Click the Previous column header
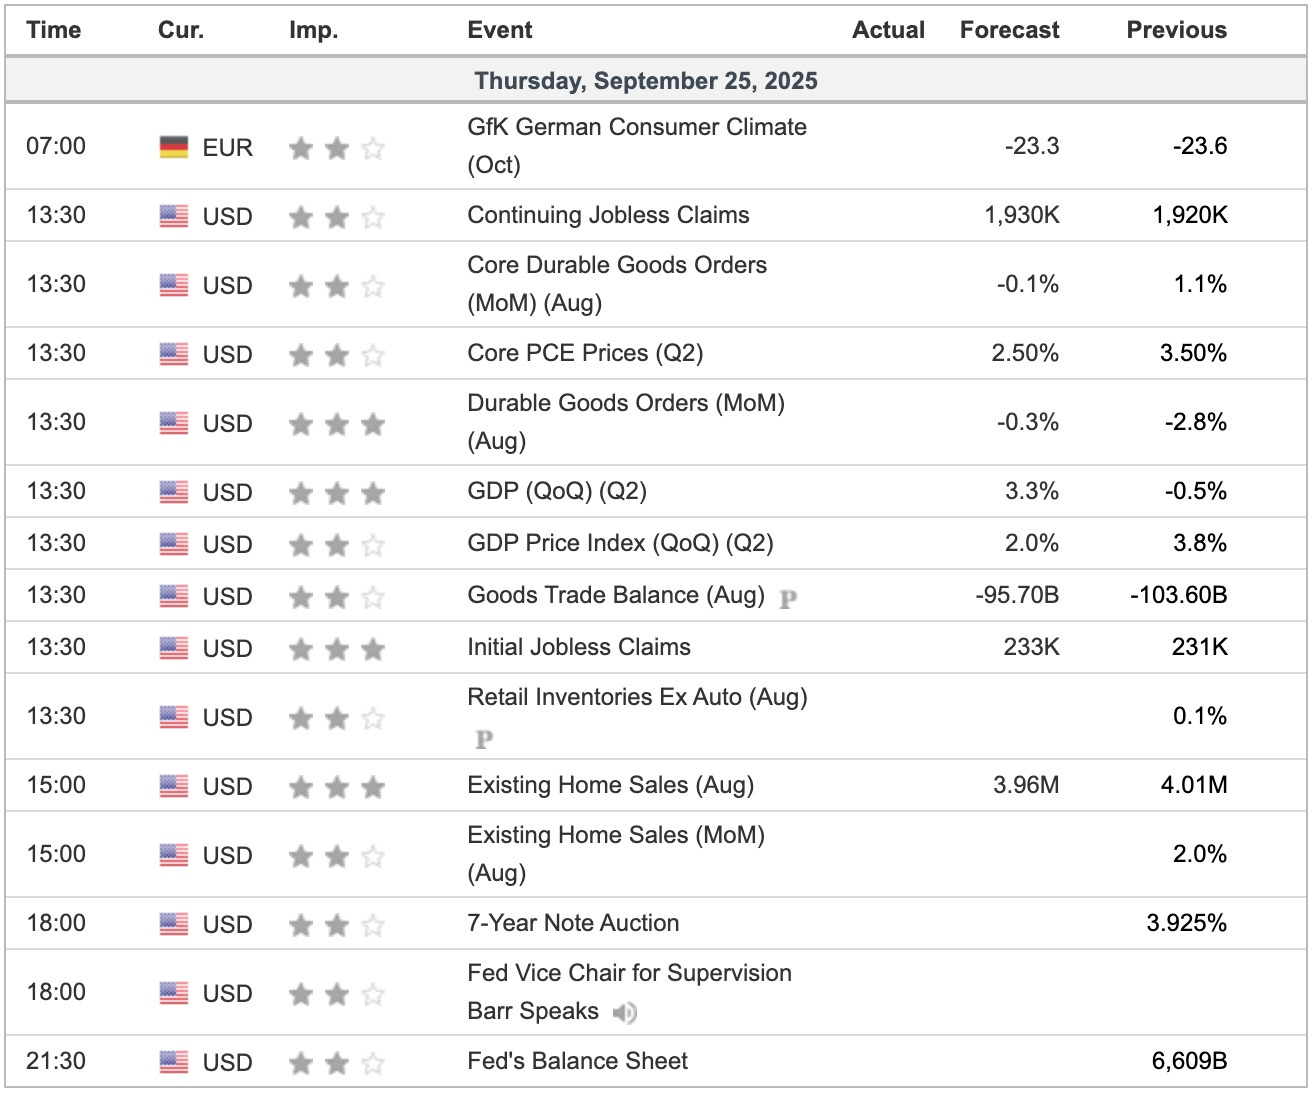The height and width of the screenshot is (1096, 1312). pyautogui.click(x=1176, y=30)
